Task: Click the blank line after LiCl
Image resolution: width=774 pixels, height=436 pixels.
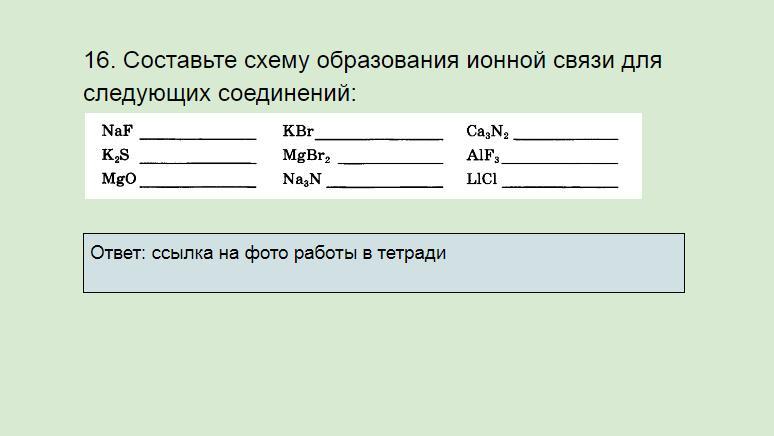Action: (x=560, y=184)
